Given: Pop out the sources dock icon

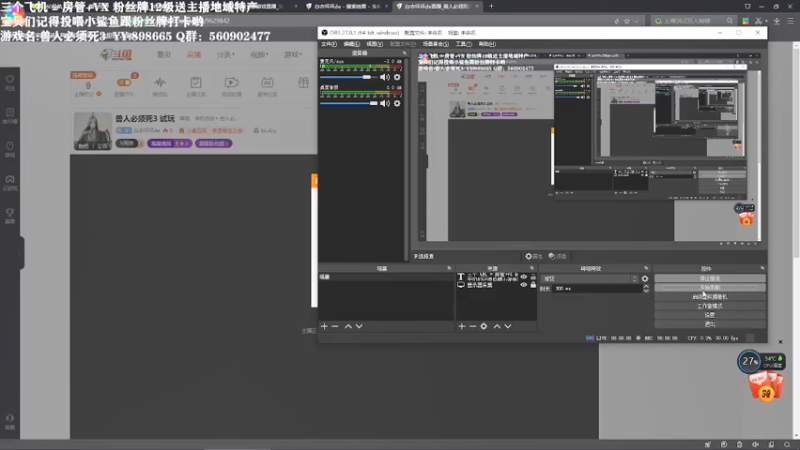Looking at the screenshot, I should [x=532, y=268].
